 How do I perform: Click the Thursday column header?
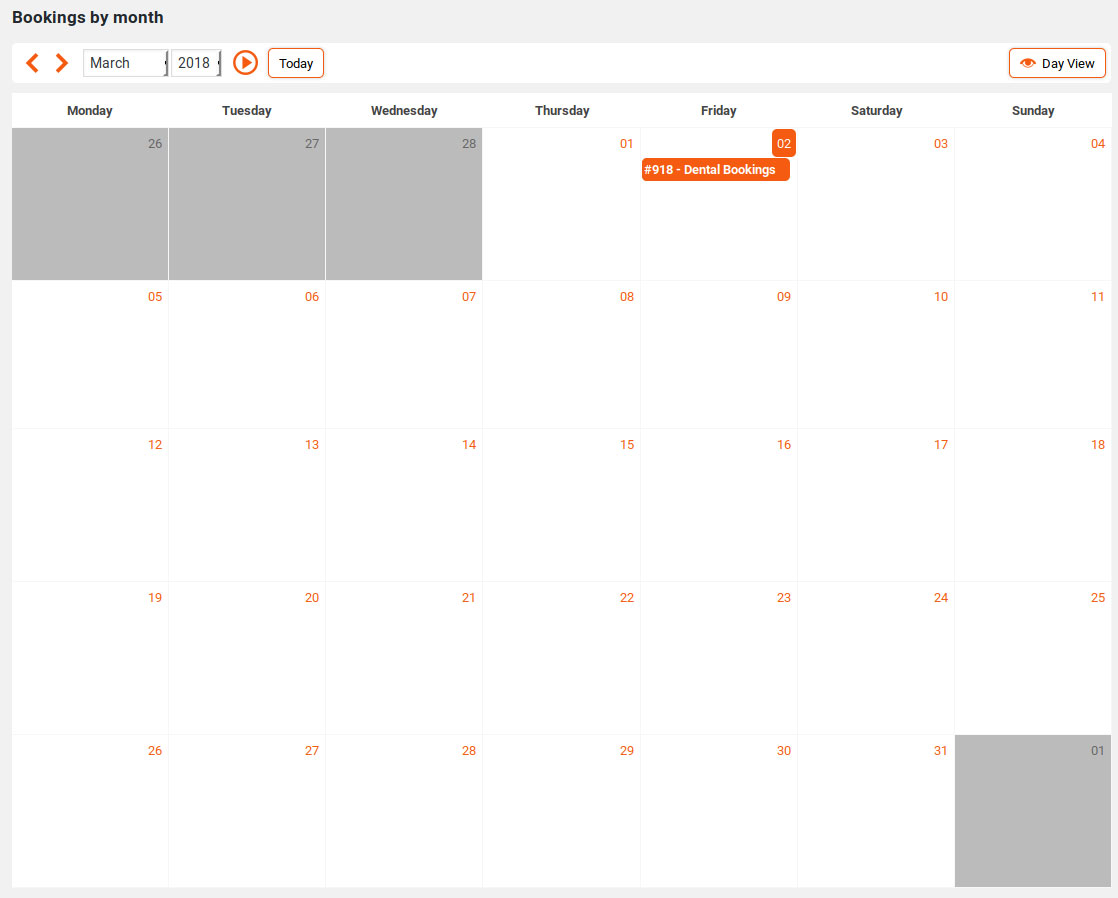point(562,111)
